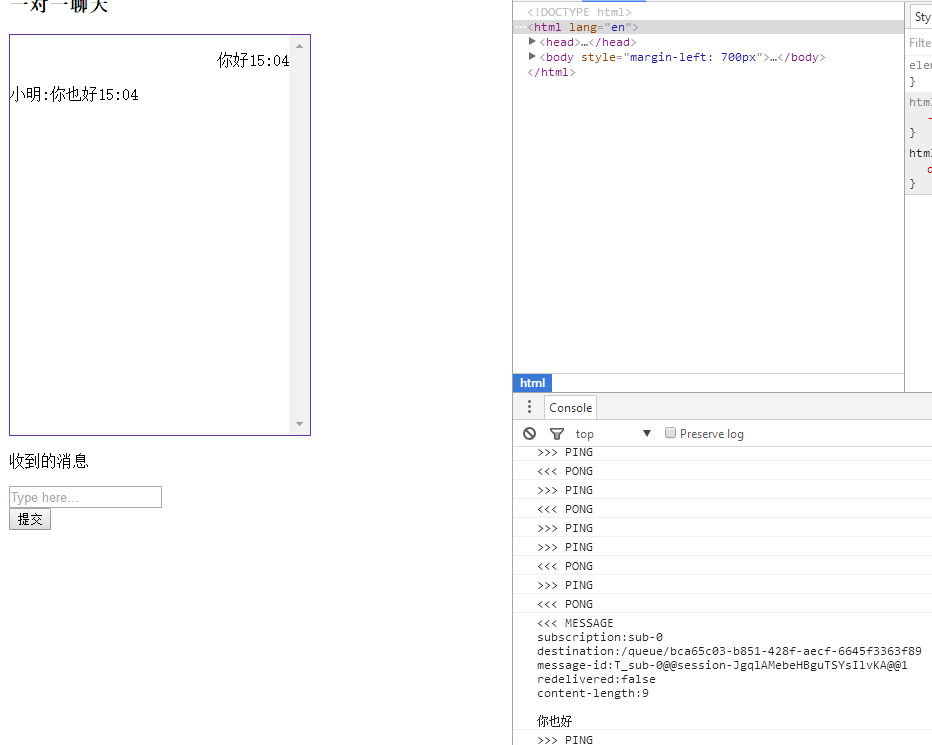
Task: Expand the body element node
Action: [532, 56]
